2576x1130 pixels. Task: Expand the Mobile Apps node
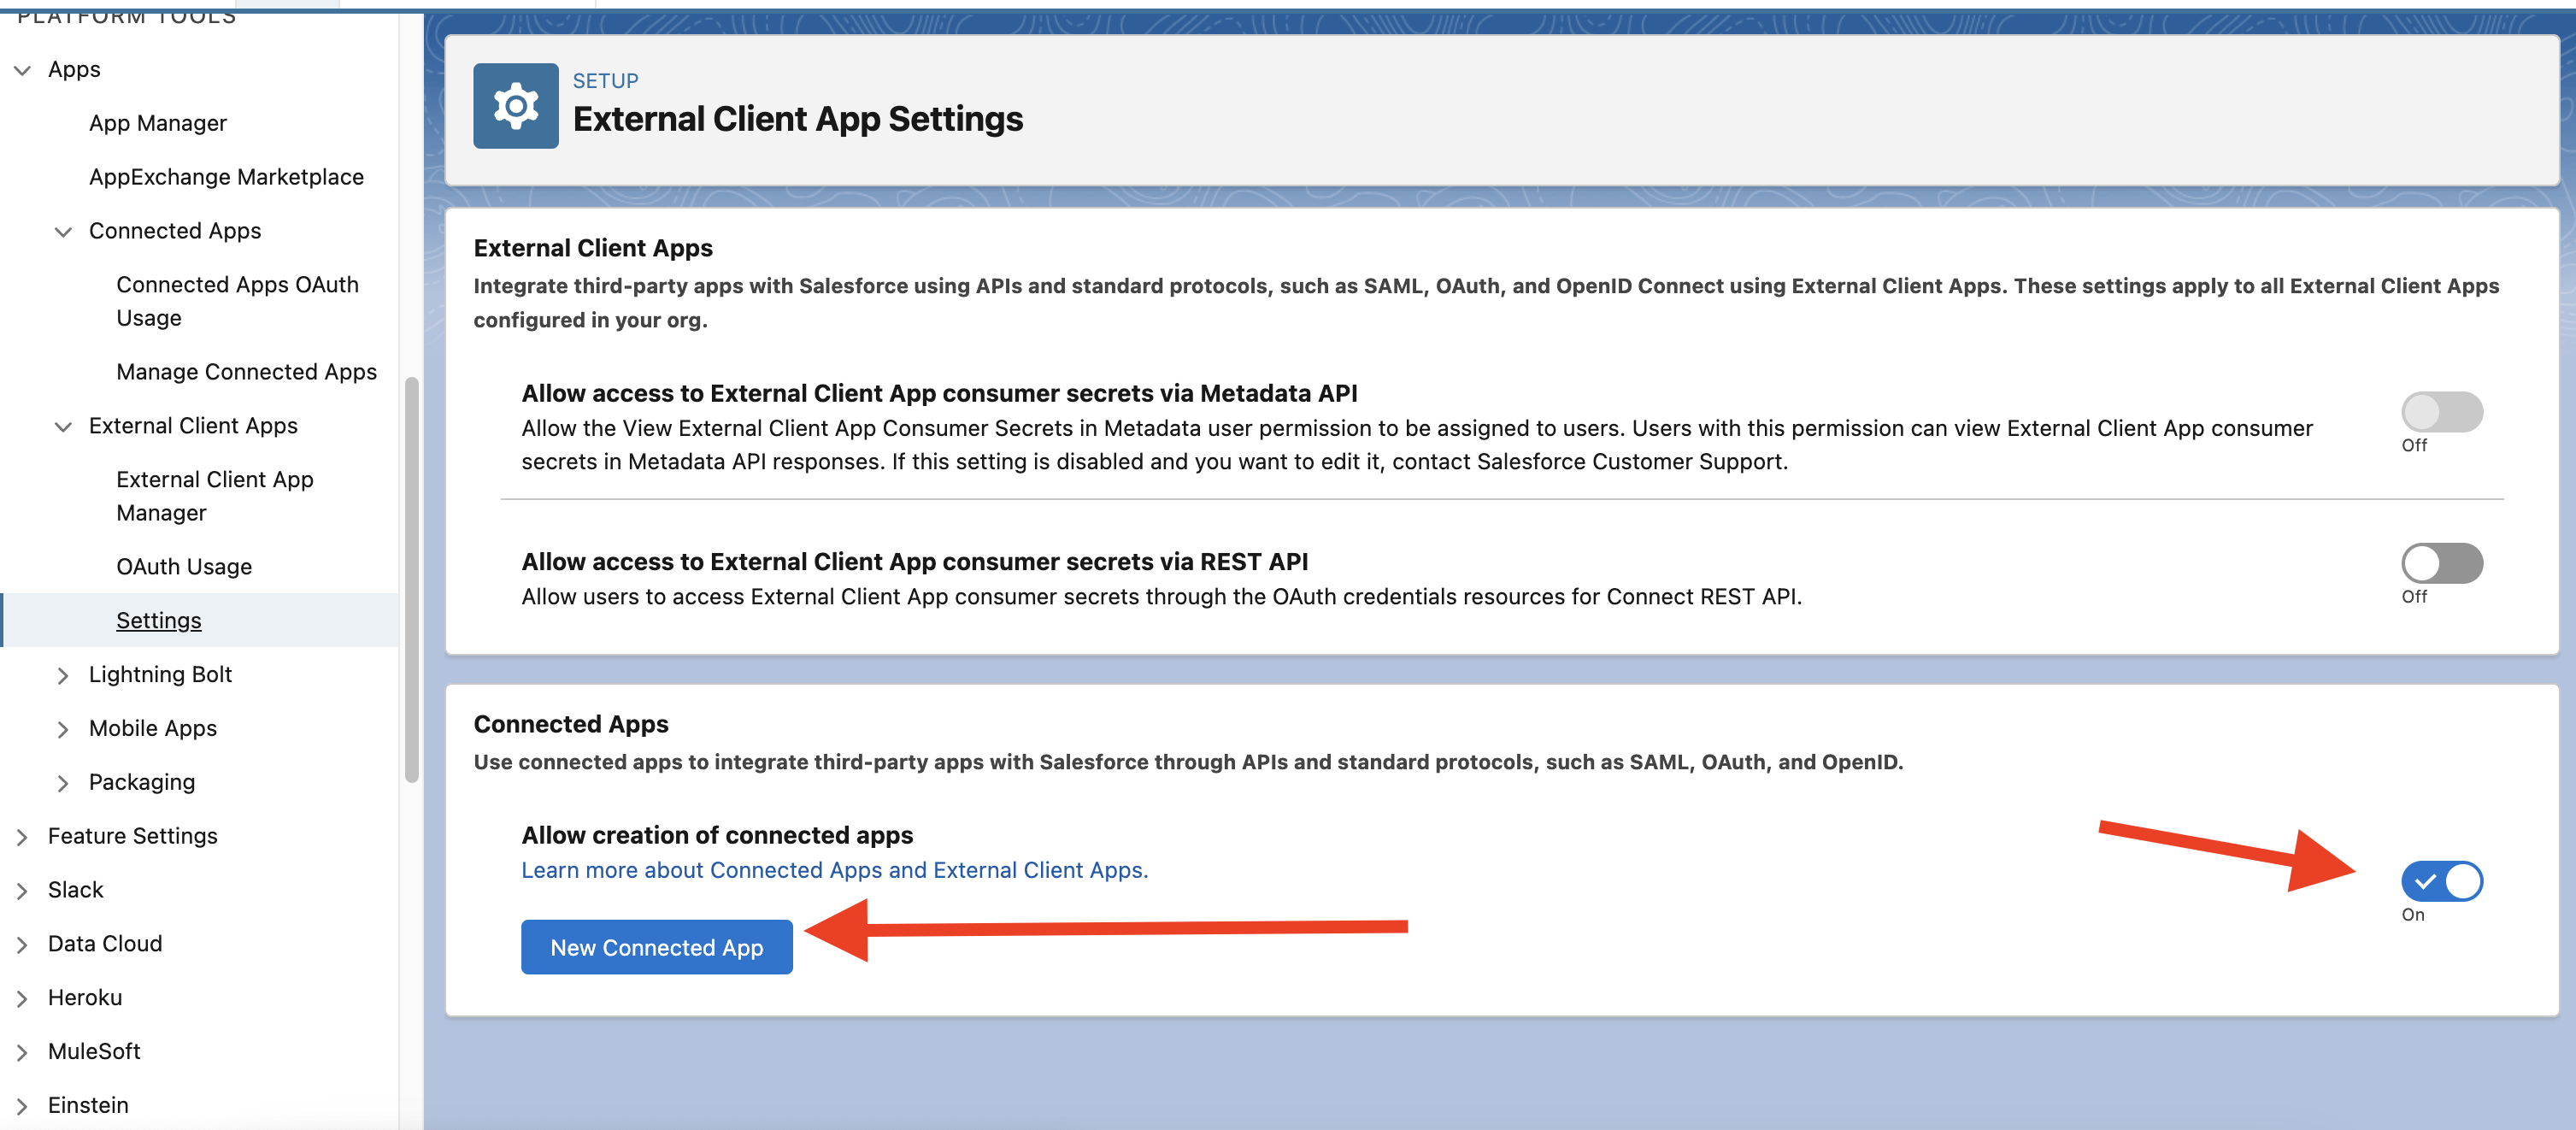point(63,729)
